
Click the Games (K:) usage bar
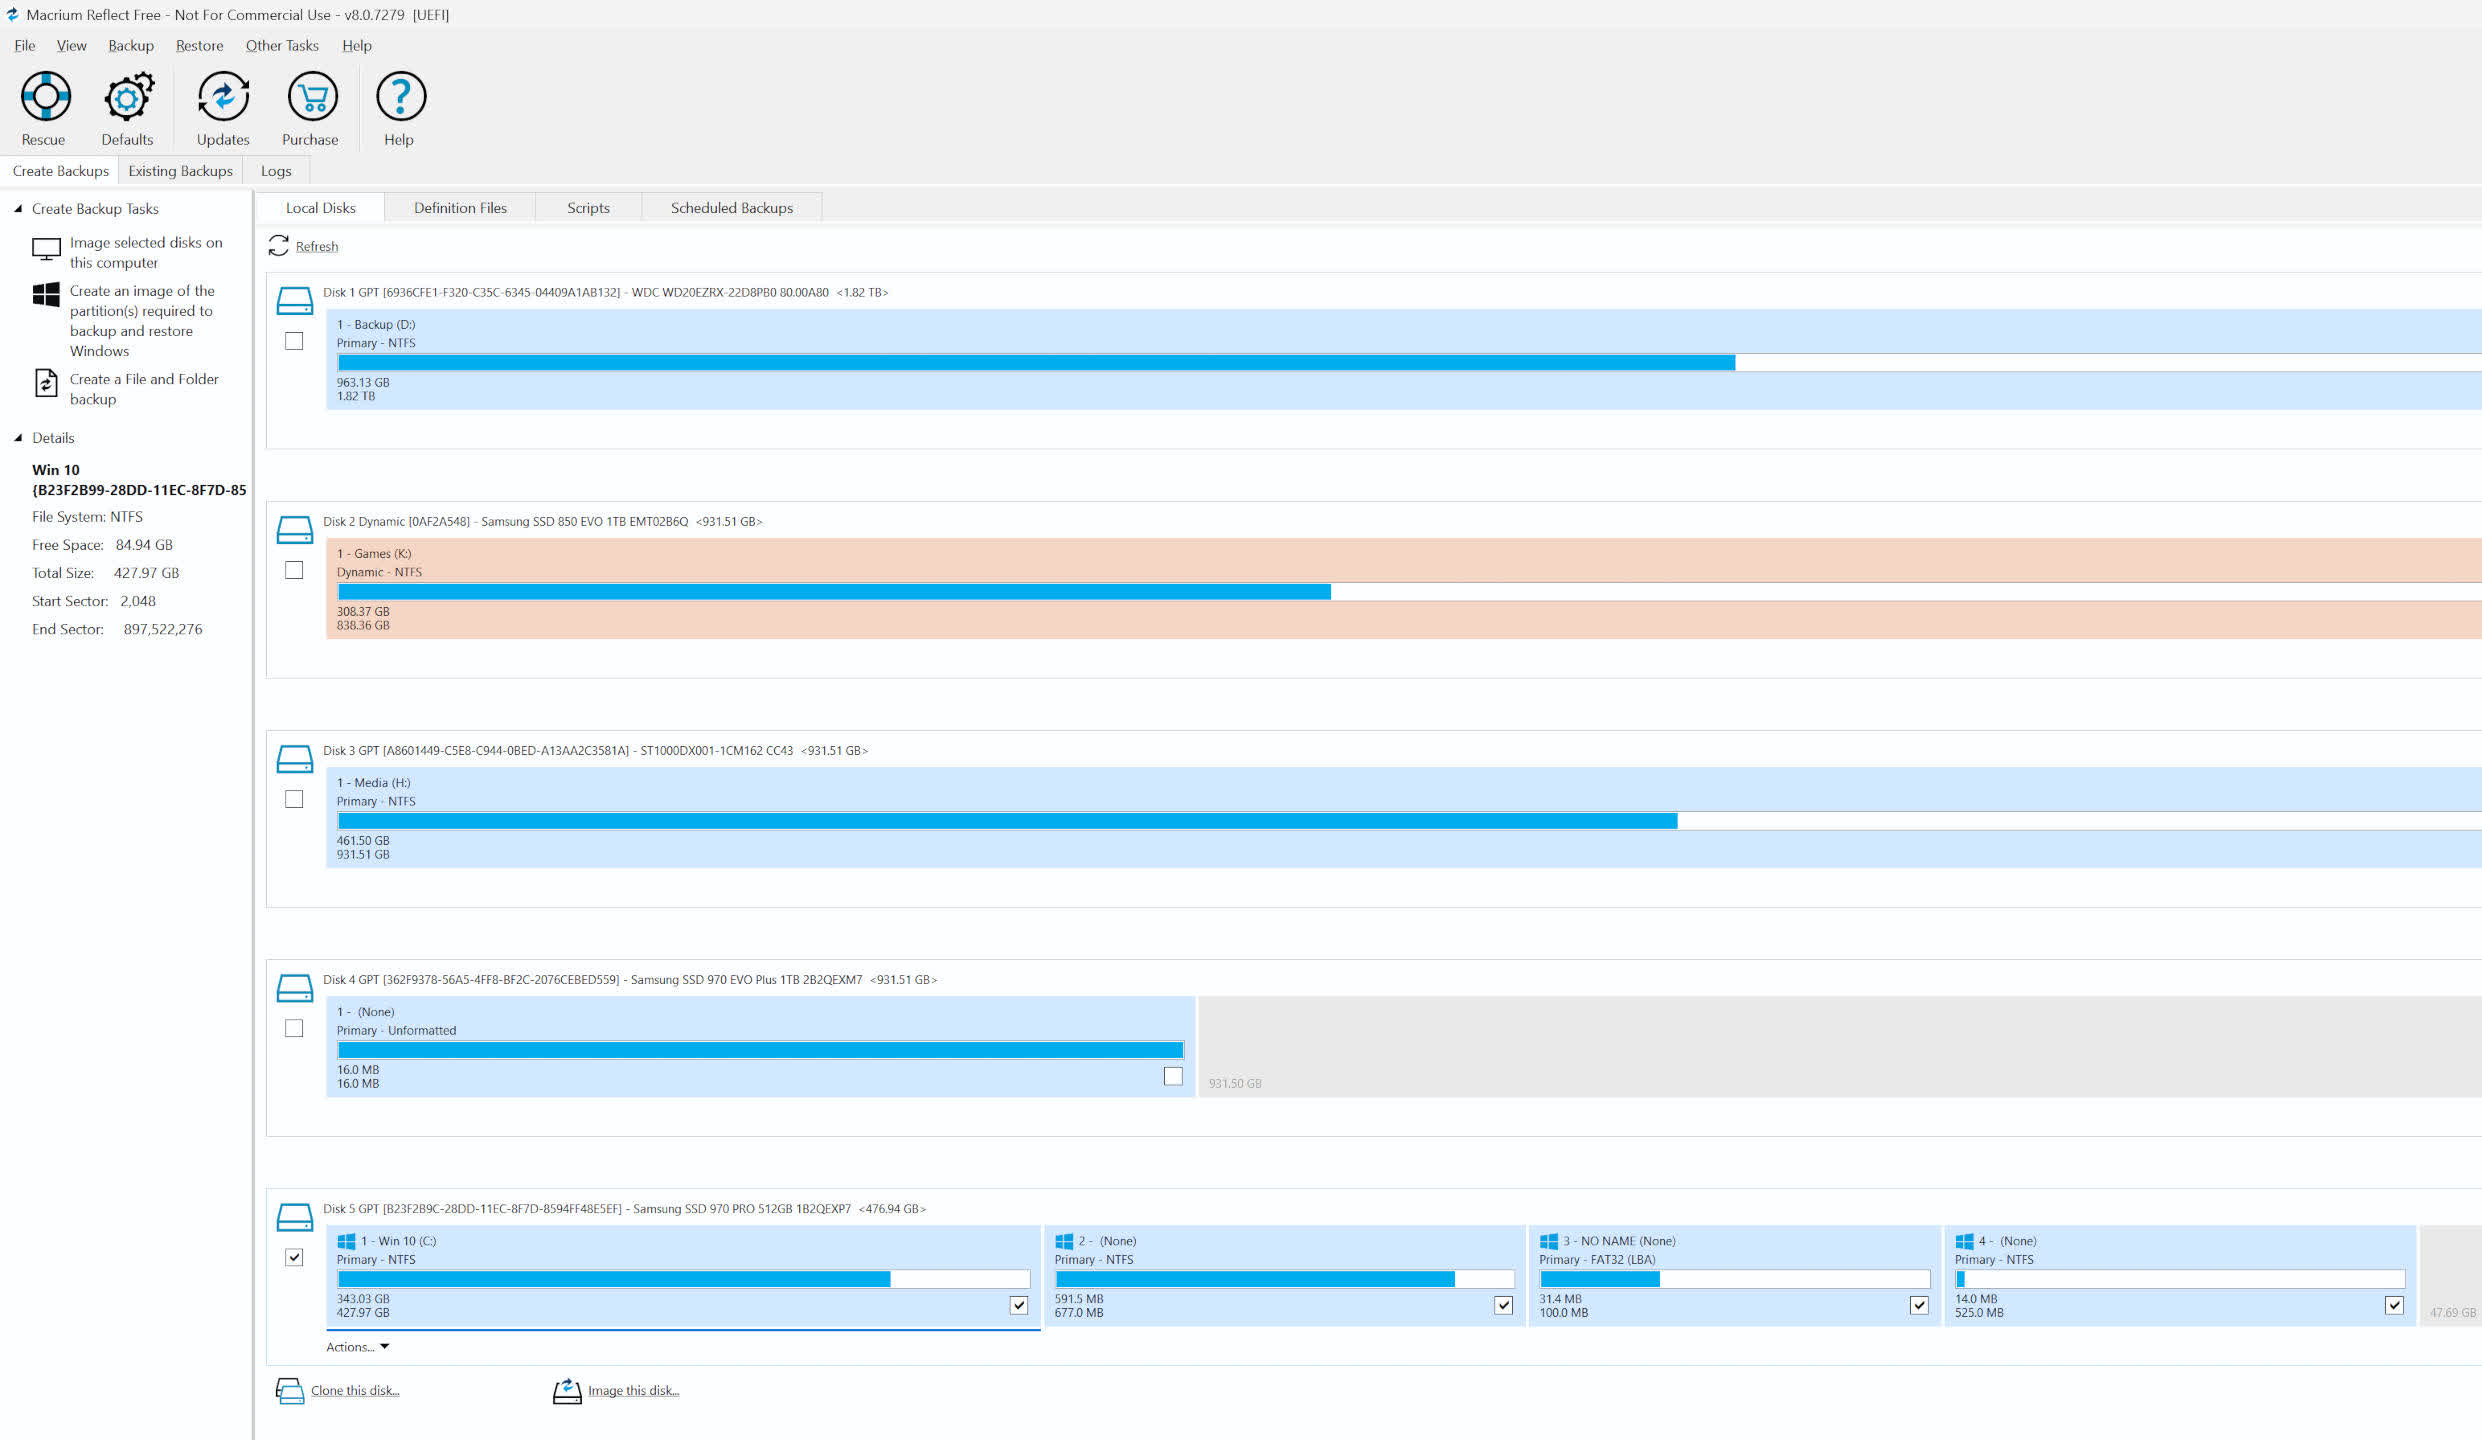pyautogui.click(x=1409, y=592)
